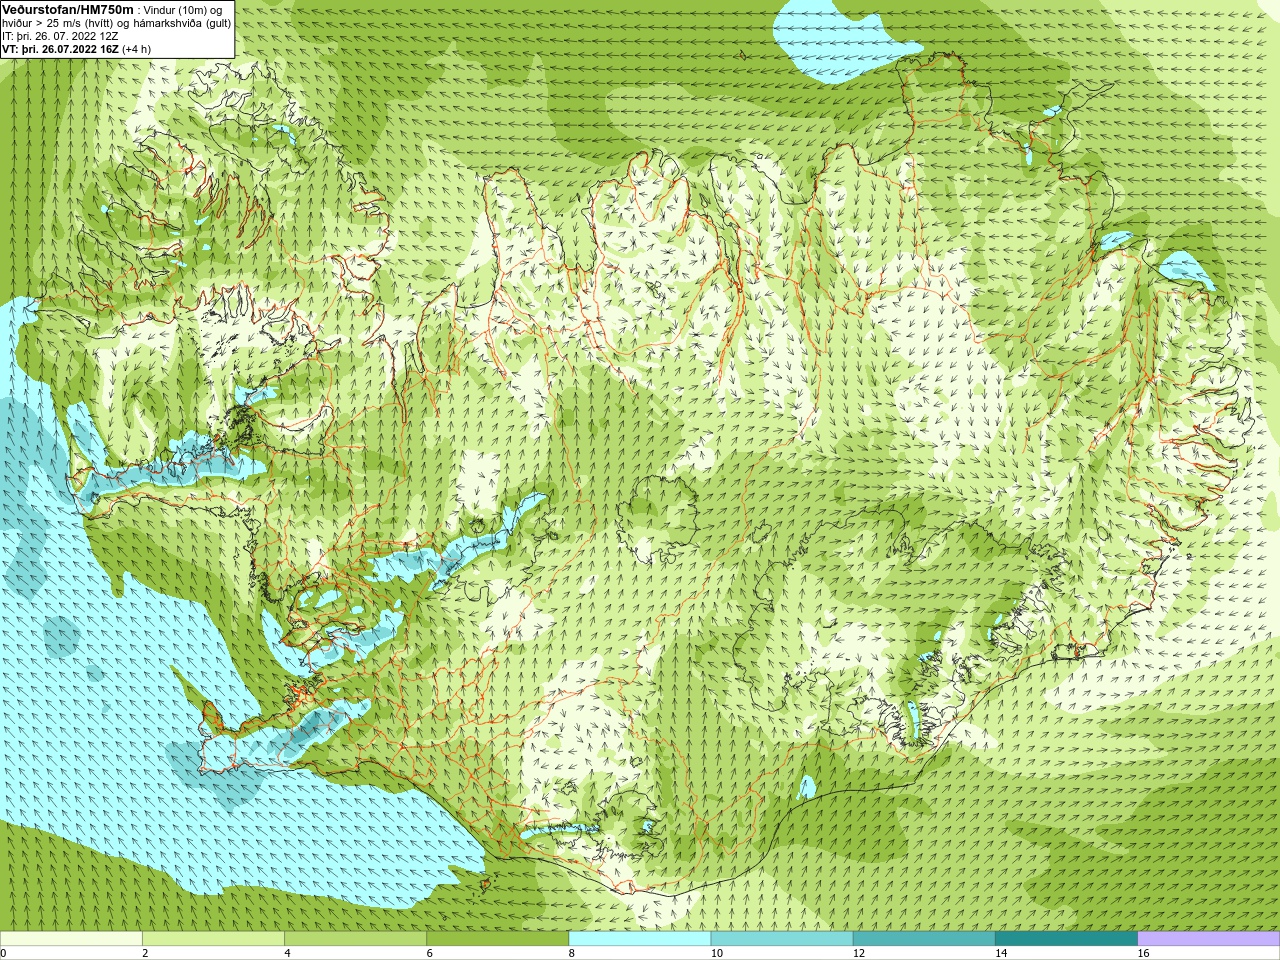Viewport: 1280px width, 960px height.
Task: Select the dark teal 14–16 legend segment
Action: pyautogui.click(x=1067, y=939)
